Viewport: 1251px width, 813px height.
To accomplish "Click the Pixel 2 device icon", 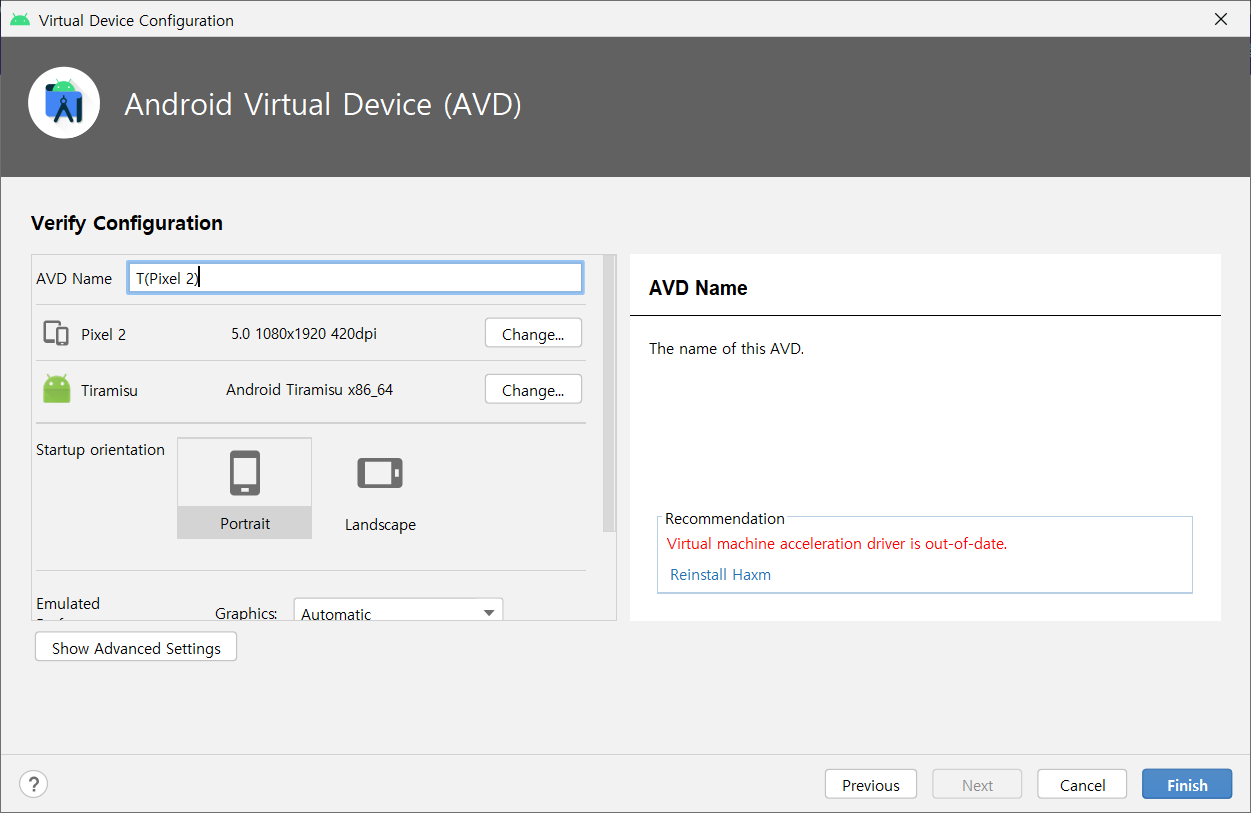I will (56, 334).
